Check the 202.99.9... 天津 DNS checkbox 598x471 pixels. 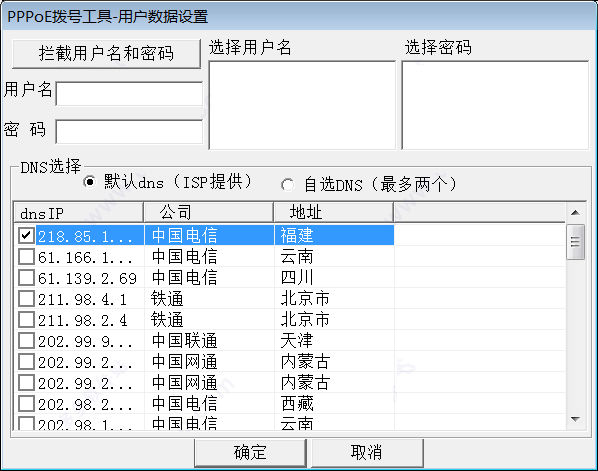point(26,341)
